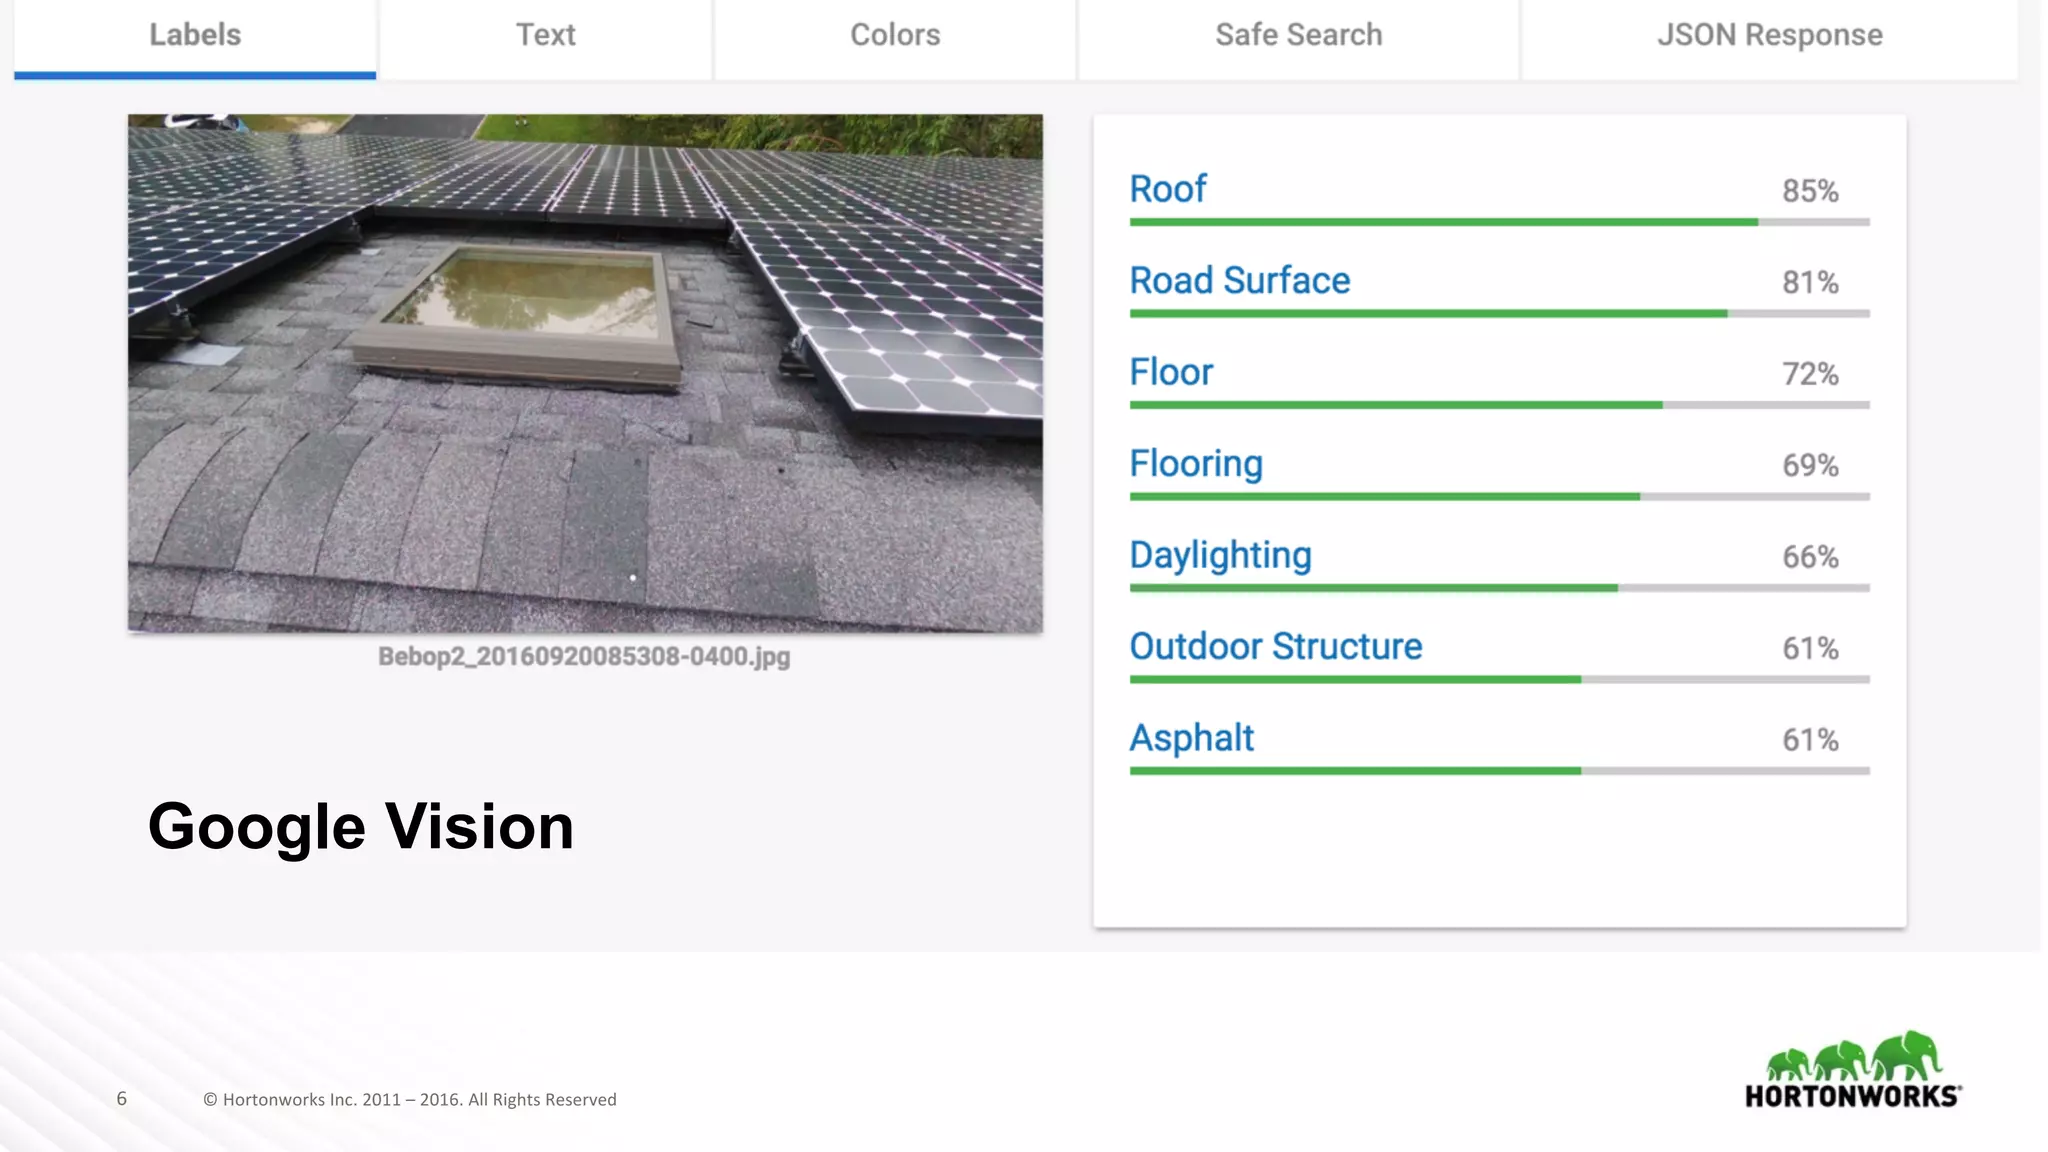The image size is (2048, 1152).
Task: Click the Flooring label text
Action: coord(1195,464)
